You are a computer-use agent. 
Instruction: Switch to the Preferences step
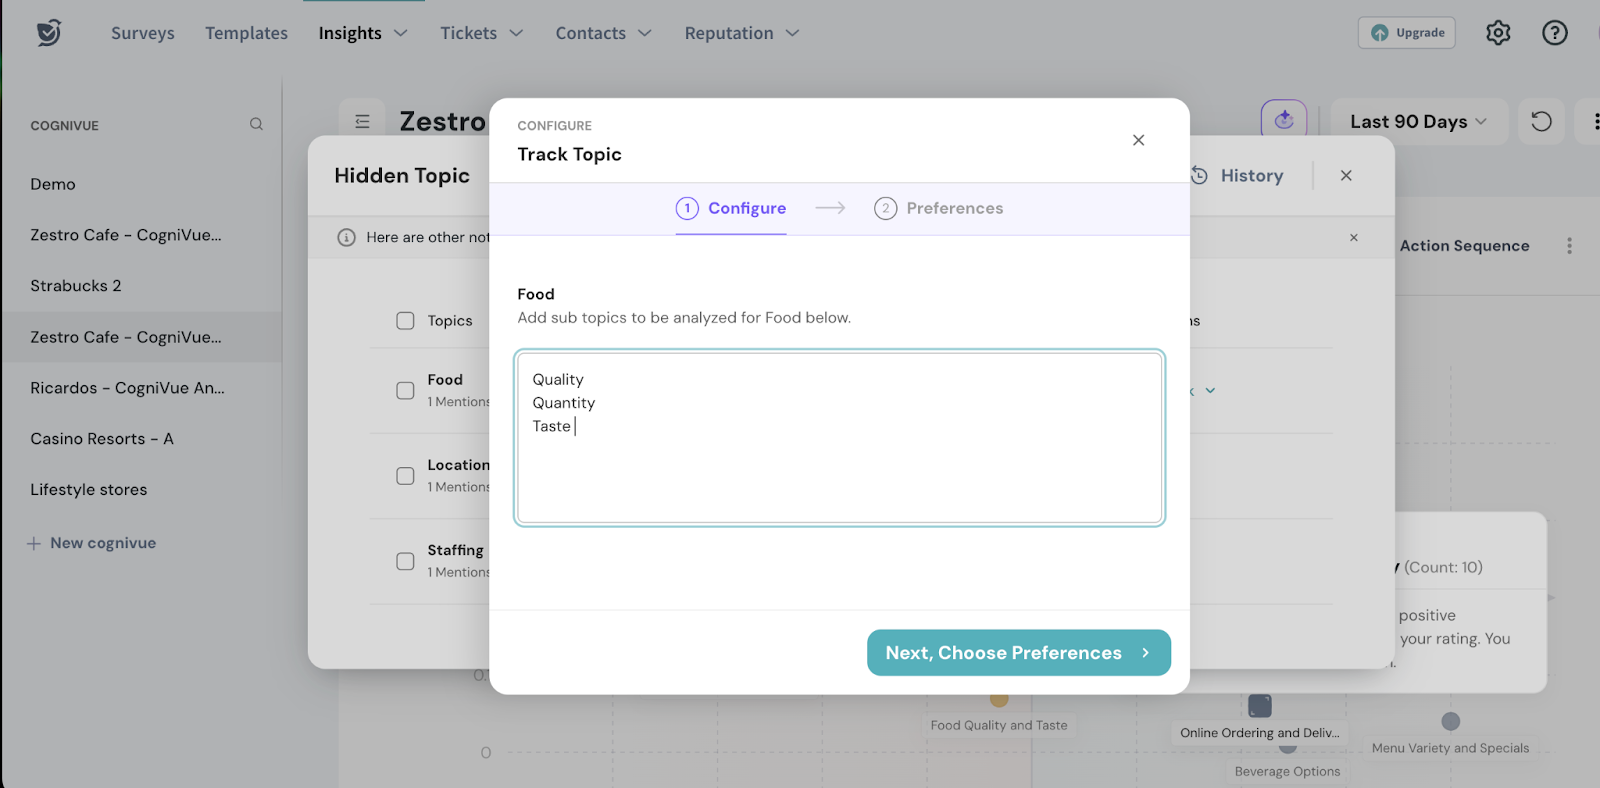(x=938, y=208)
